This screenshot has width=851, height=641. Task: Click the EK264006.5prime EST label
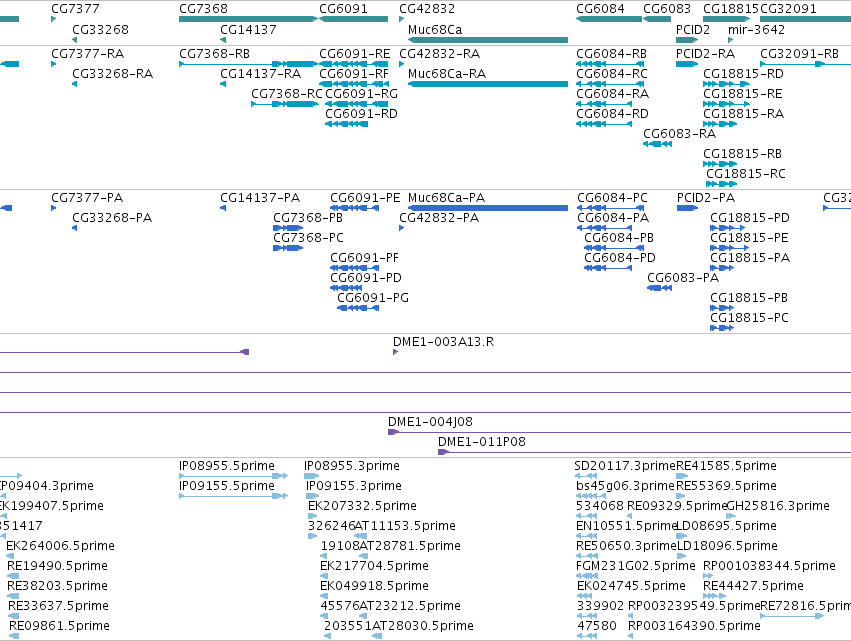(60, 545)
